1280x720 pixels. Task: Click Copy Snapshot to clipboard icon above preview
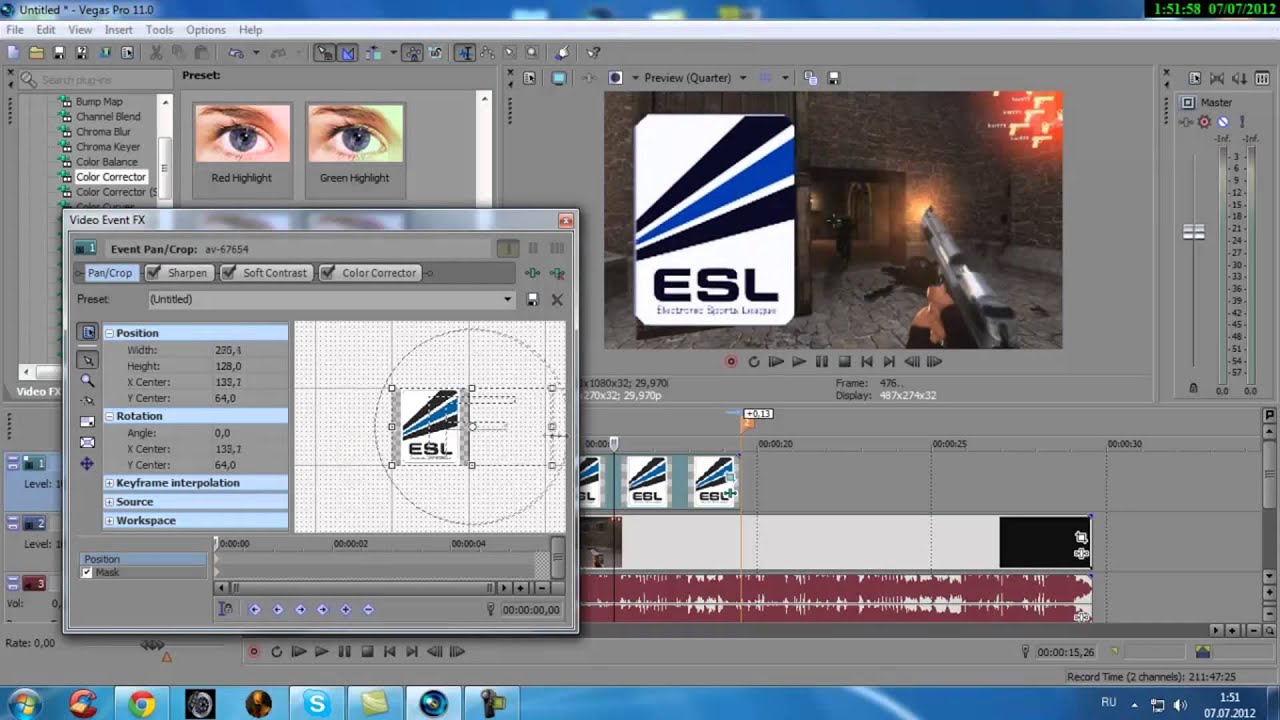click(810, 78)
